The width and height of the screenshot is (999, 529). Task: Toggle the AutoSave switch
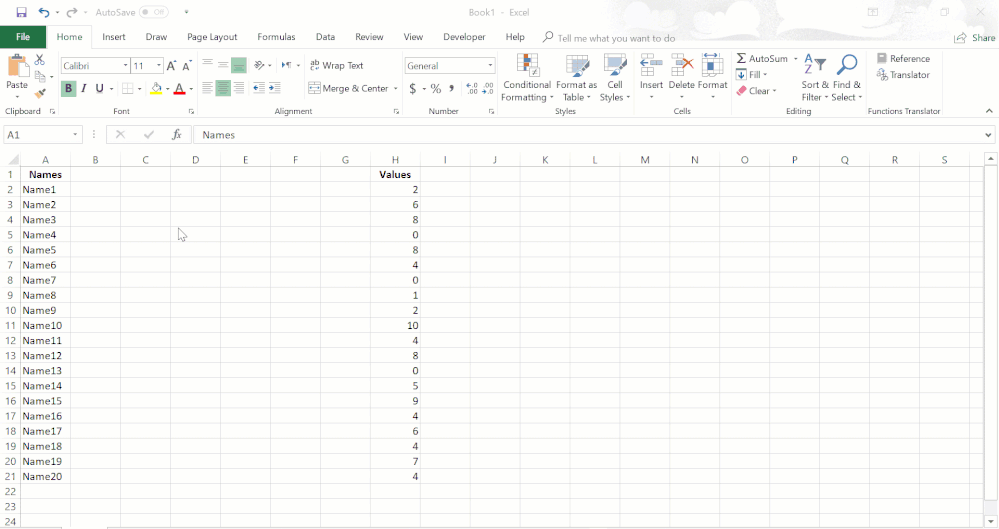tap(153, 12)
